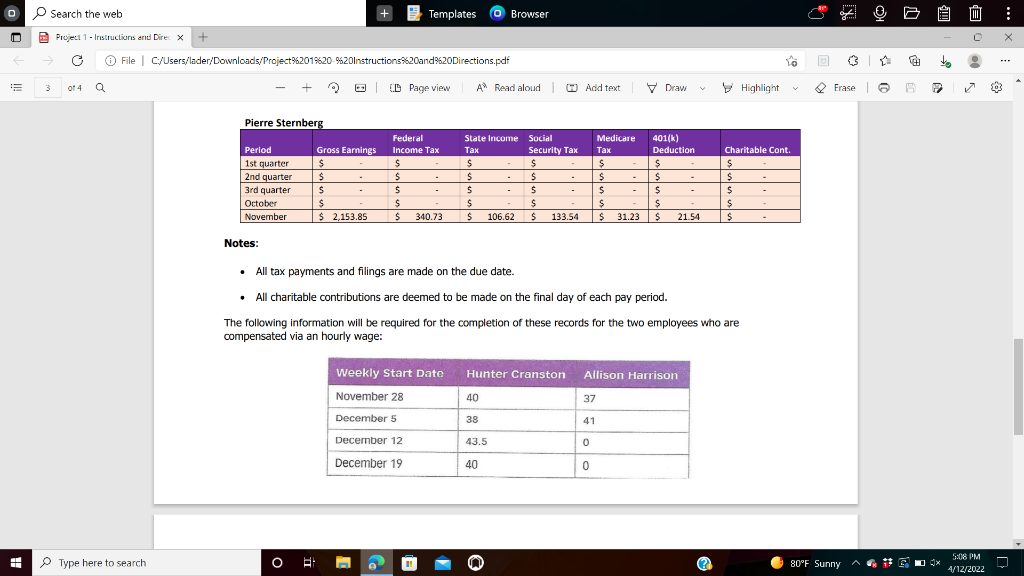Image resolution: width=1024 pixels, height=576 pixels.
Task: Toggle the Erase tool
Action: [x=835, y=88]
